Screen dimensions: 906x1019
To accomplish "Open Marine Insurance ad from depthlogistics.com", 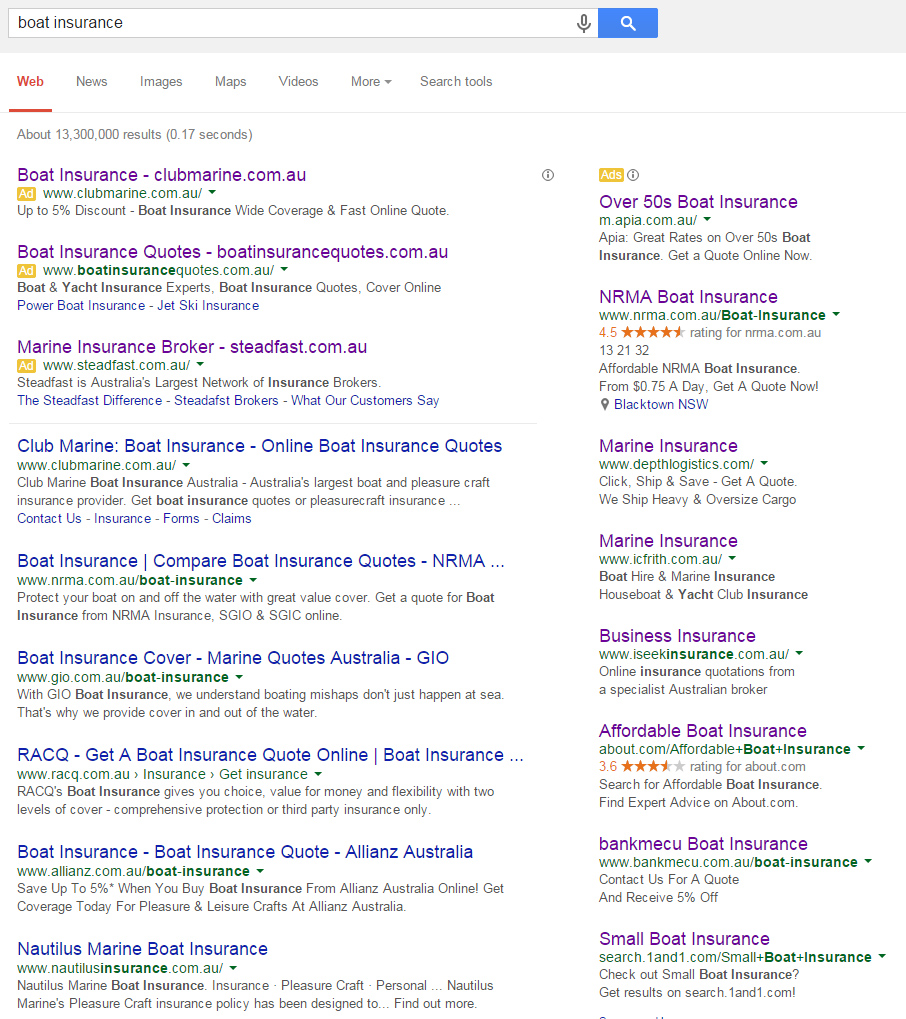I will tap(668, 446).
